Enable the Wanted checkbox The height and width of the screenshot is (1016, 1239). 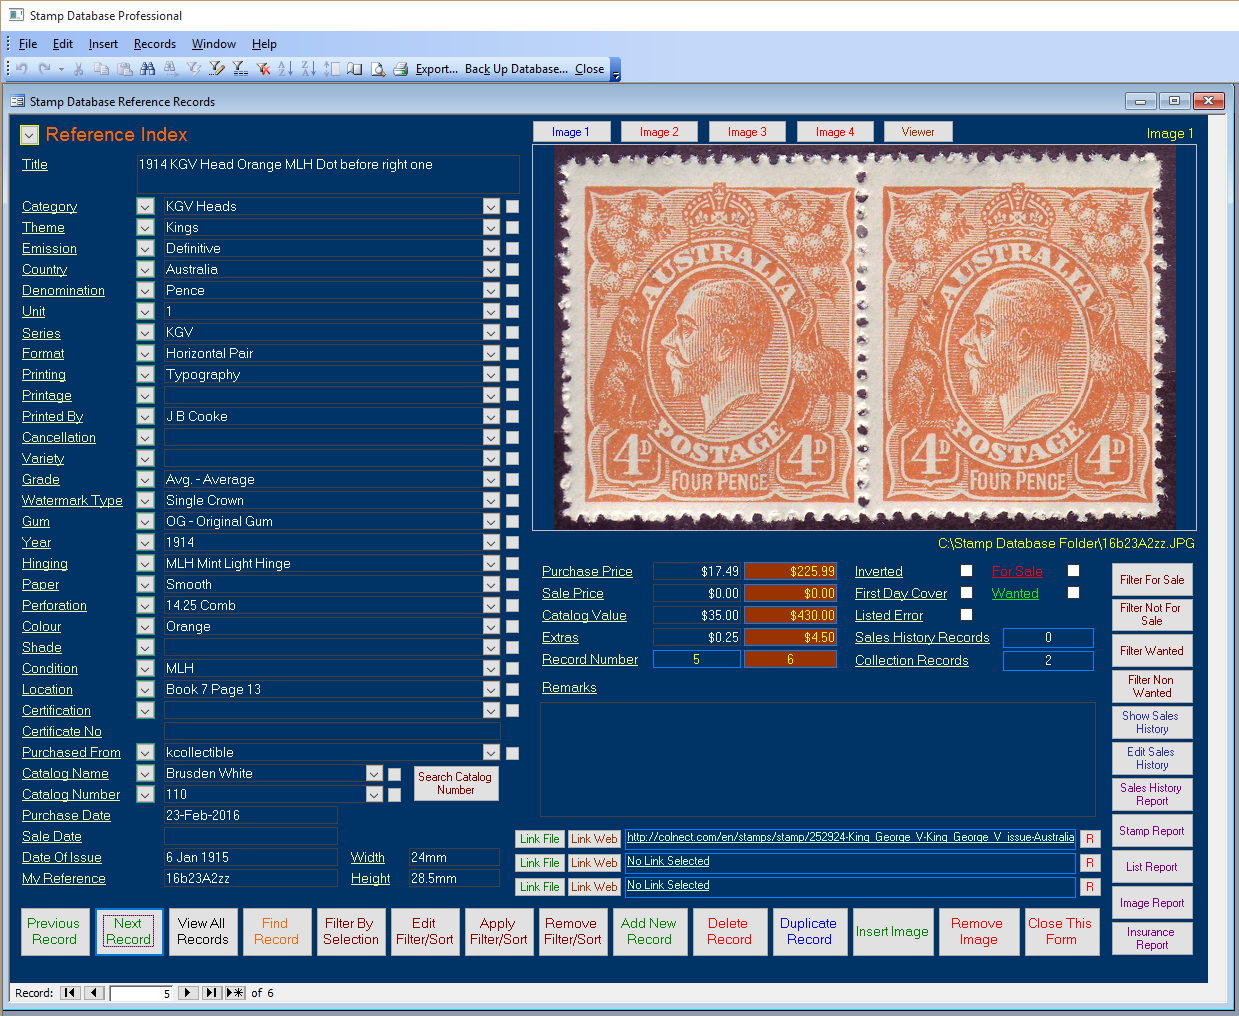[1073, 593]
